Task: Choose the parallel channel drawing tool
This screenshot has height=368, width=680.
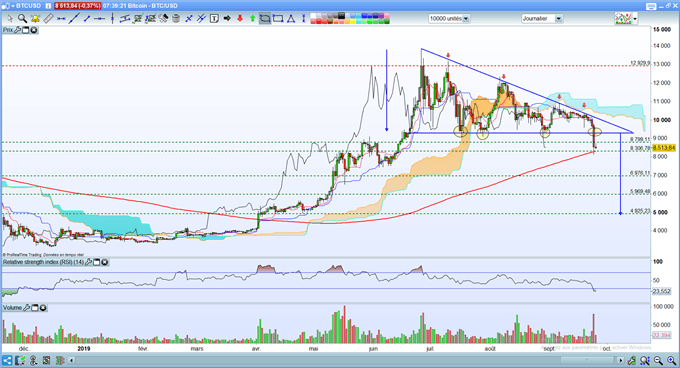Action: pyautogui.click(x=125, y=19)
